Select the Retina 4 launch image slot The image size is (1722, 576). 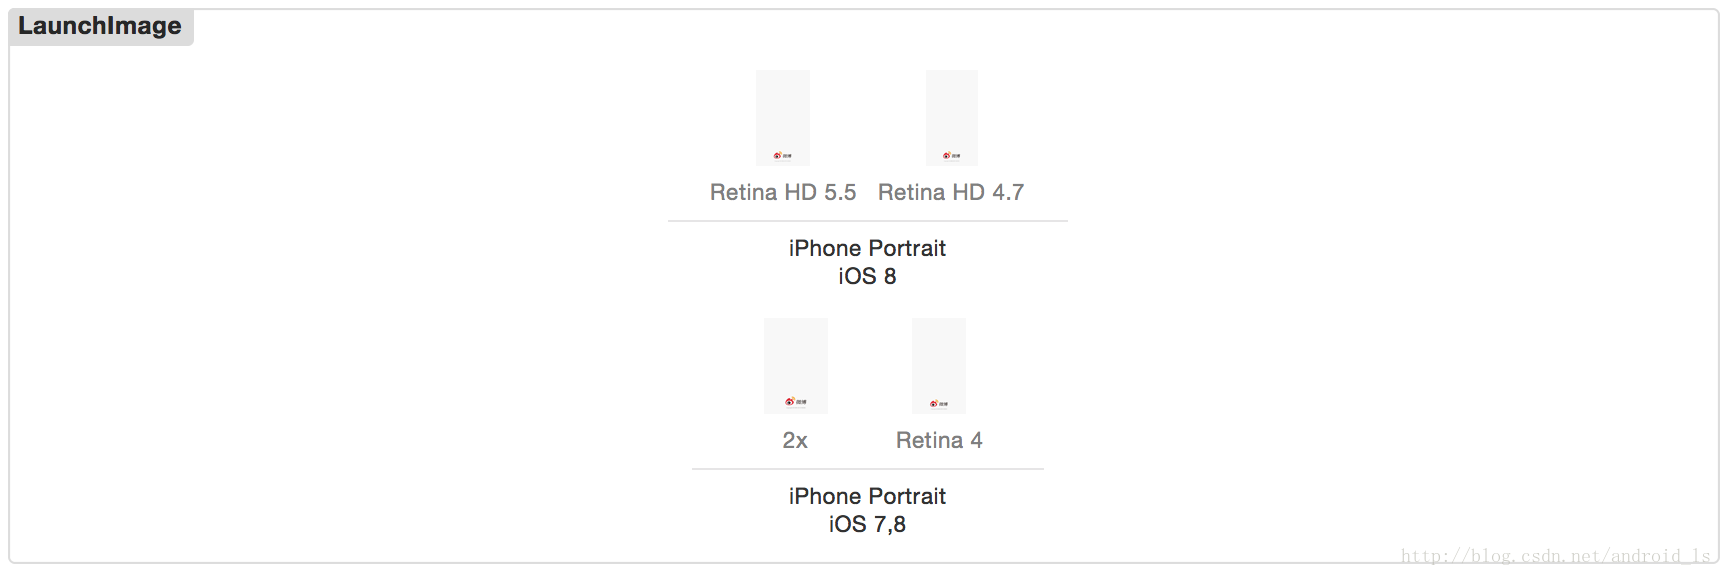click(939, 366)
